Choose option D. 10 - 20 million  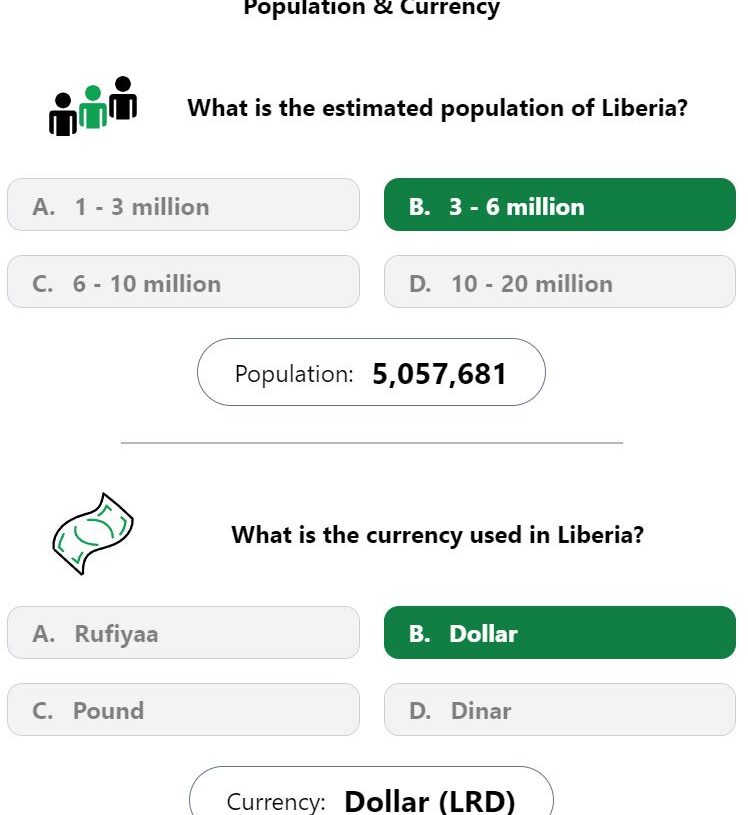(x=560, y=282)
